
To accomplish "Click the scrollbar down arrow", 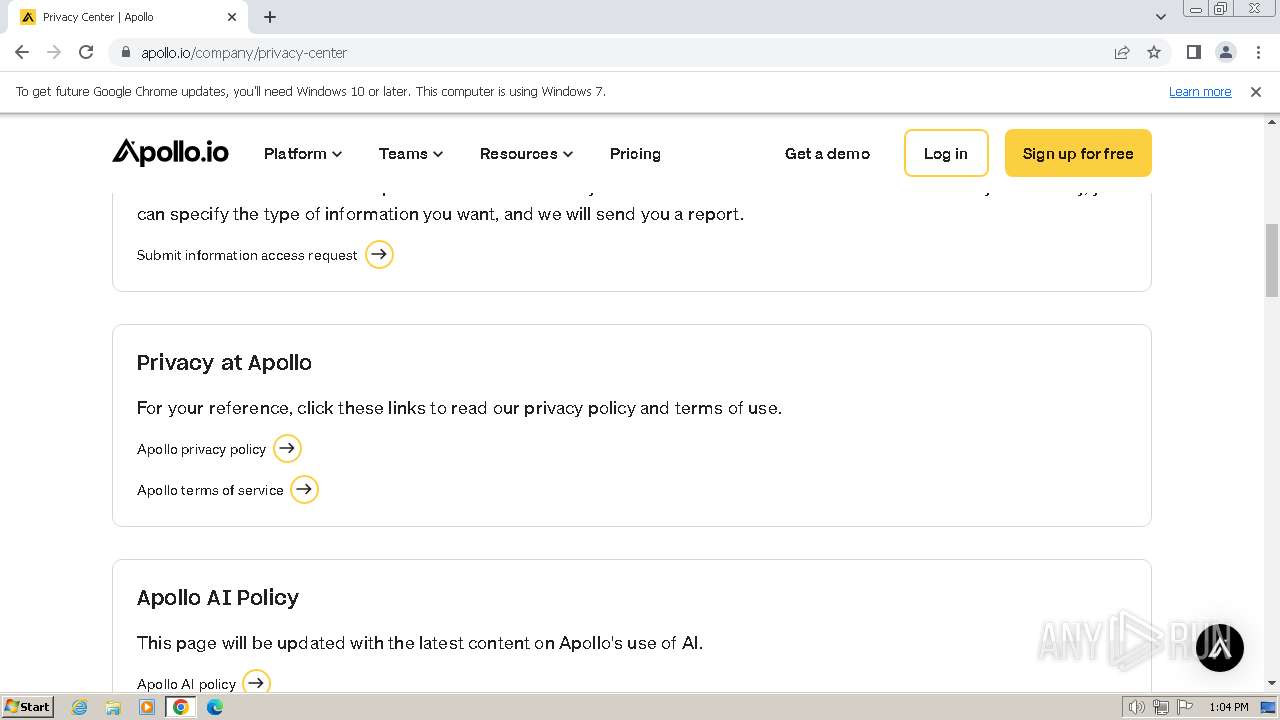I will point(1272,684).
